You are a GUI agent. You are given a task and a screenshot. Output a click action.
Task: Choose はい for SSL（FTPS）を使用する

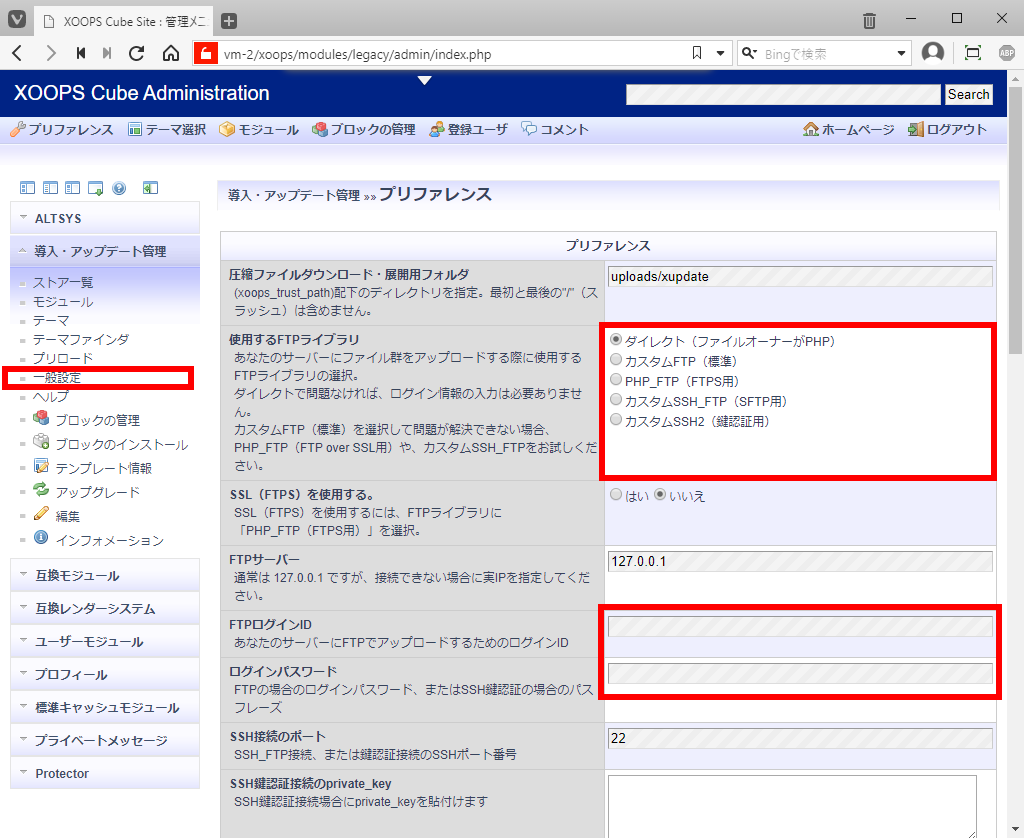[x=615, y=495]
